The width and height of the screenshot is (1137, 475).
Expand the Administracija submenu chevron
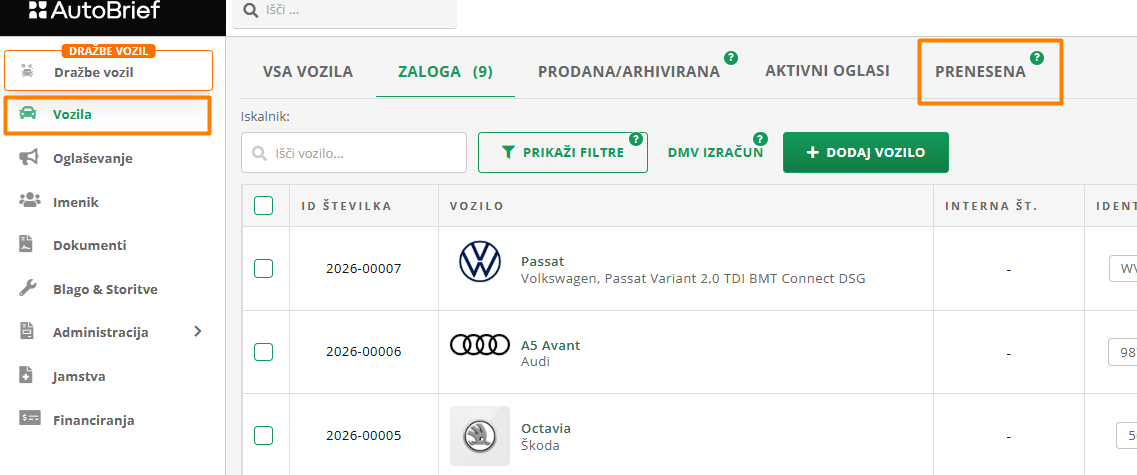[198, 332]
